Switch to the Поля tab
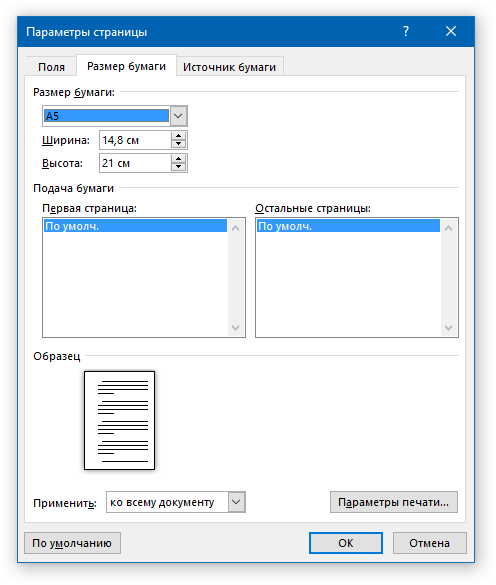 pos(52,67)
